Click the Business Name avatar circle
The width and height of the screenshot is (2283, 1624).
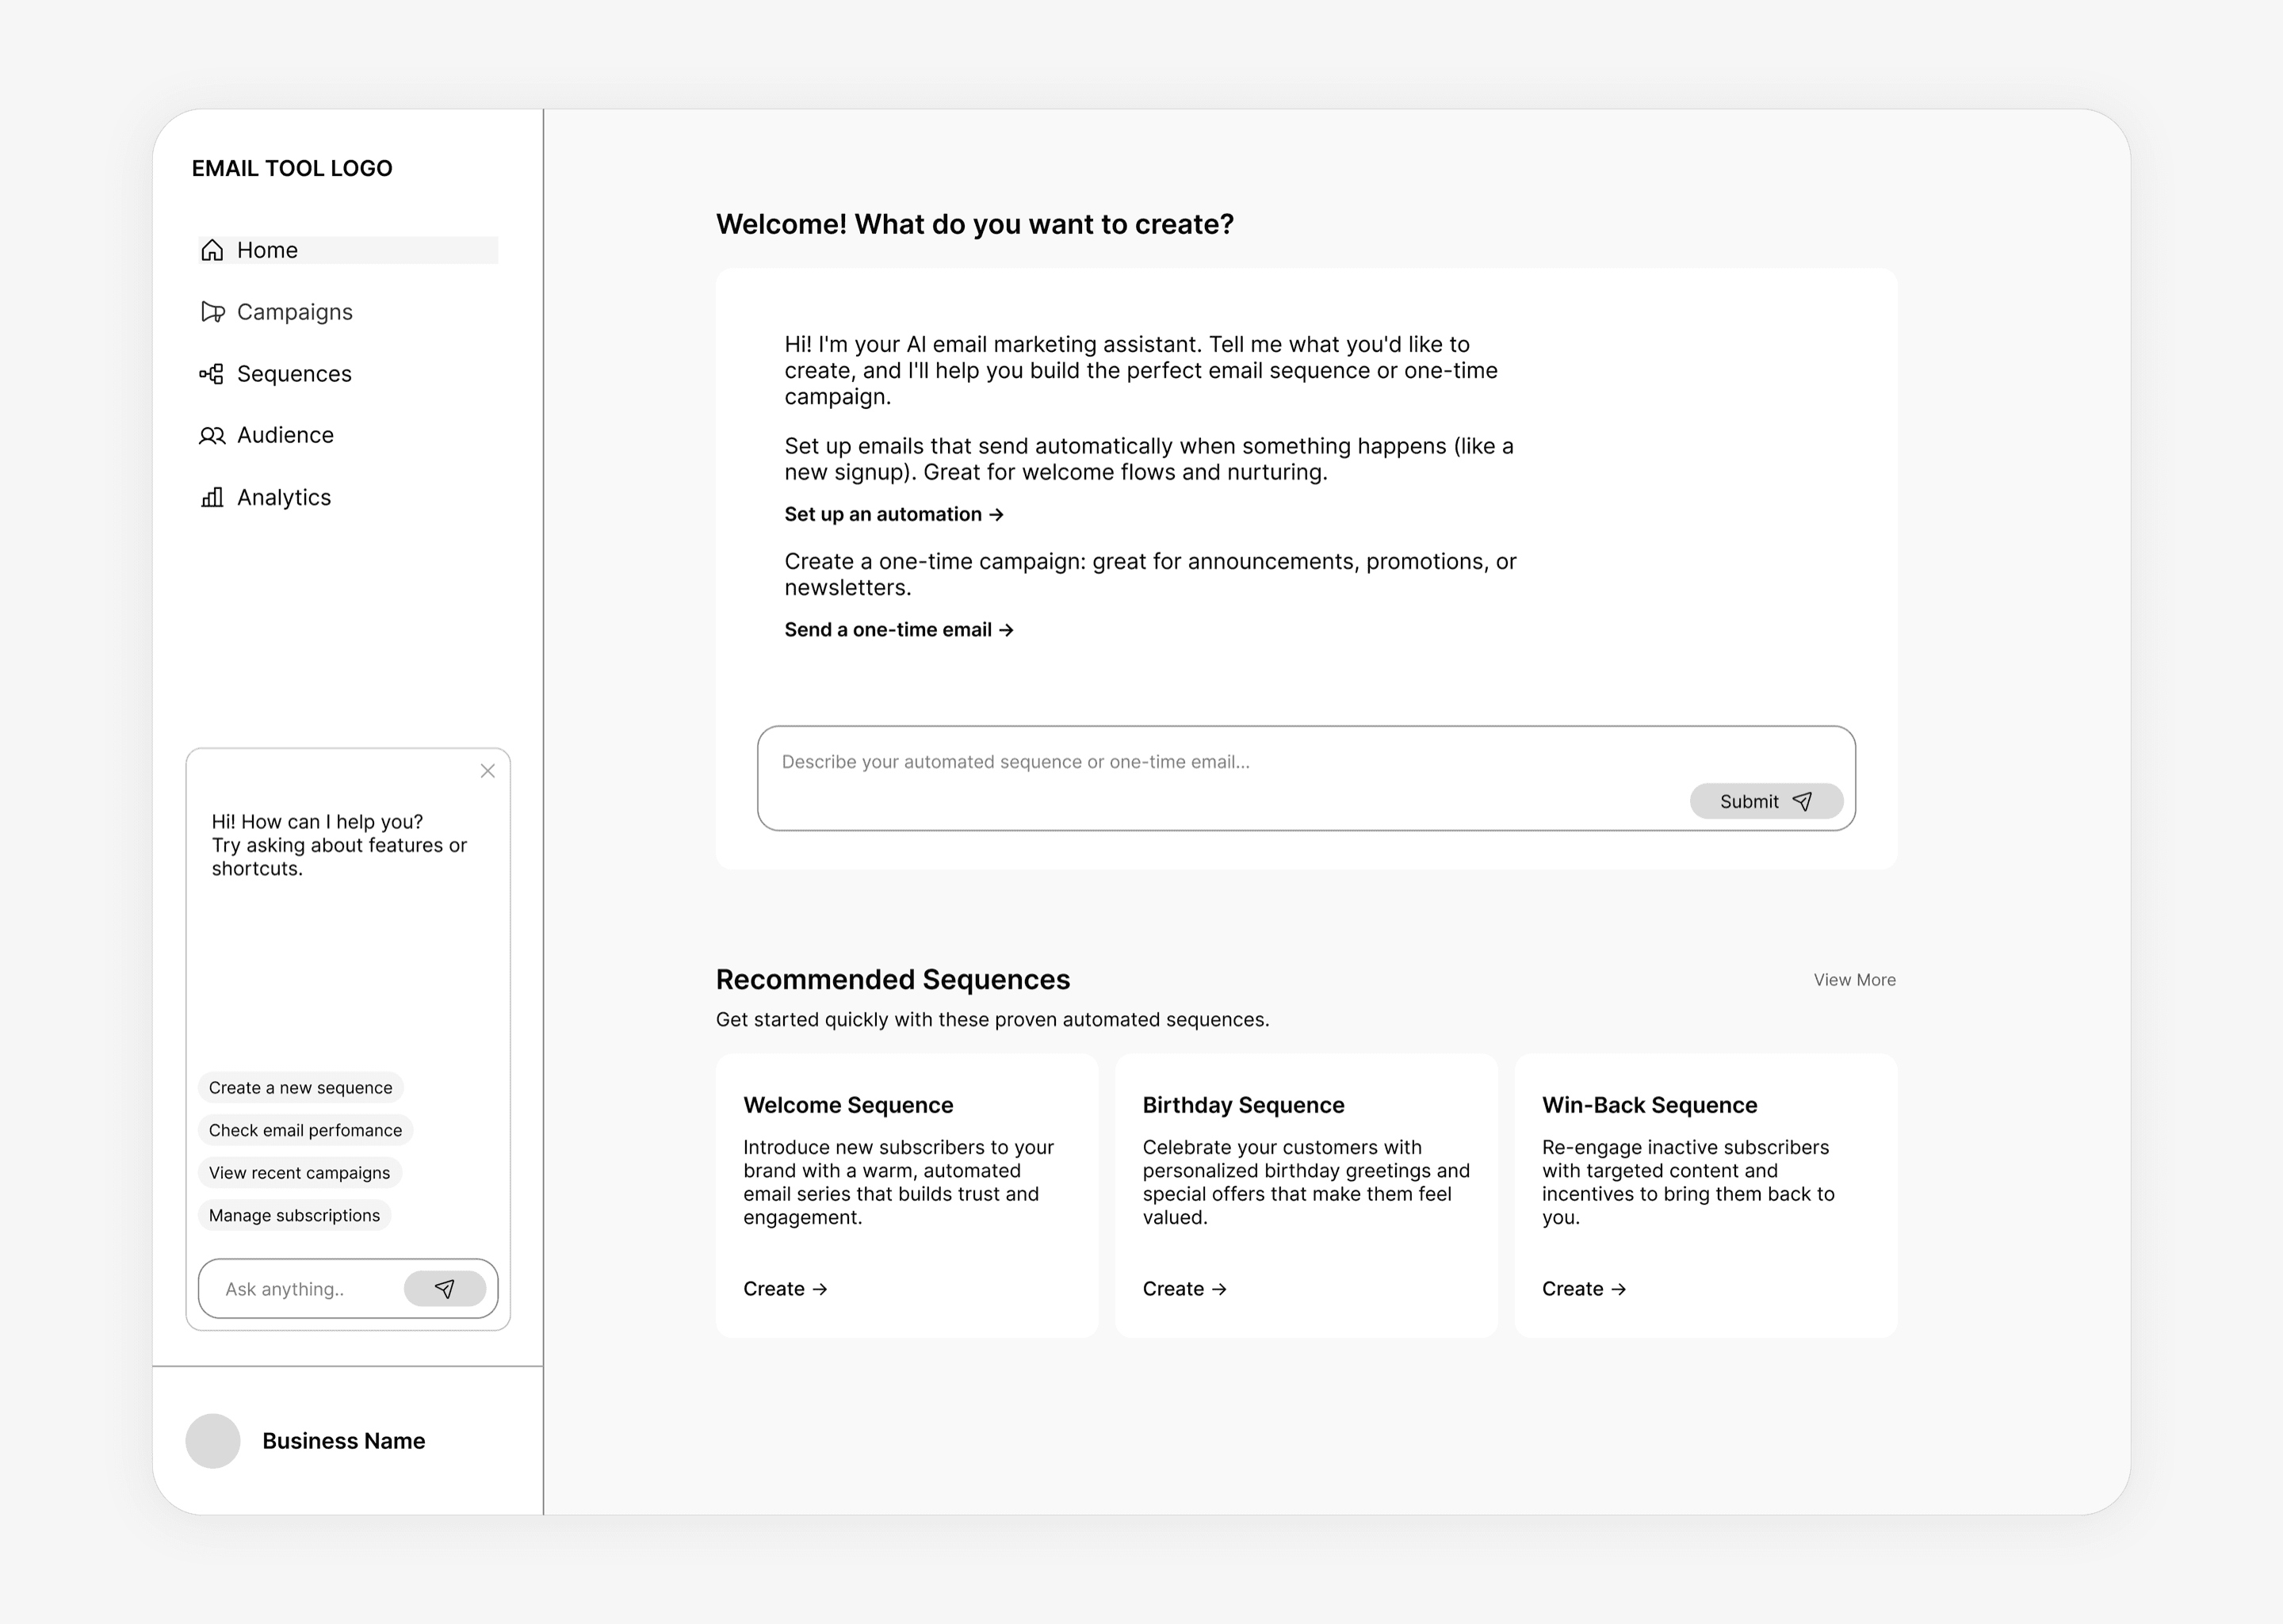pos(212,1441)
